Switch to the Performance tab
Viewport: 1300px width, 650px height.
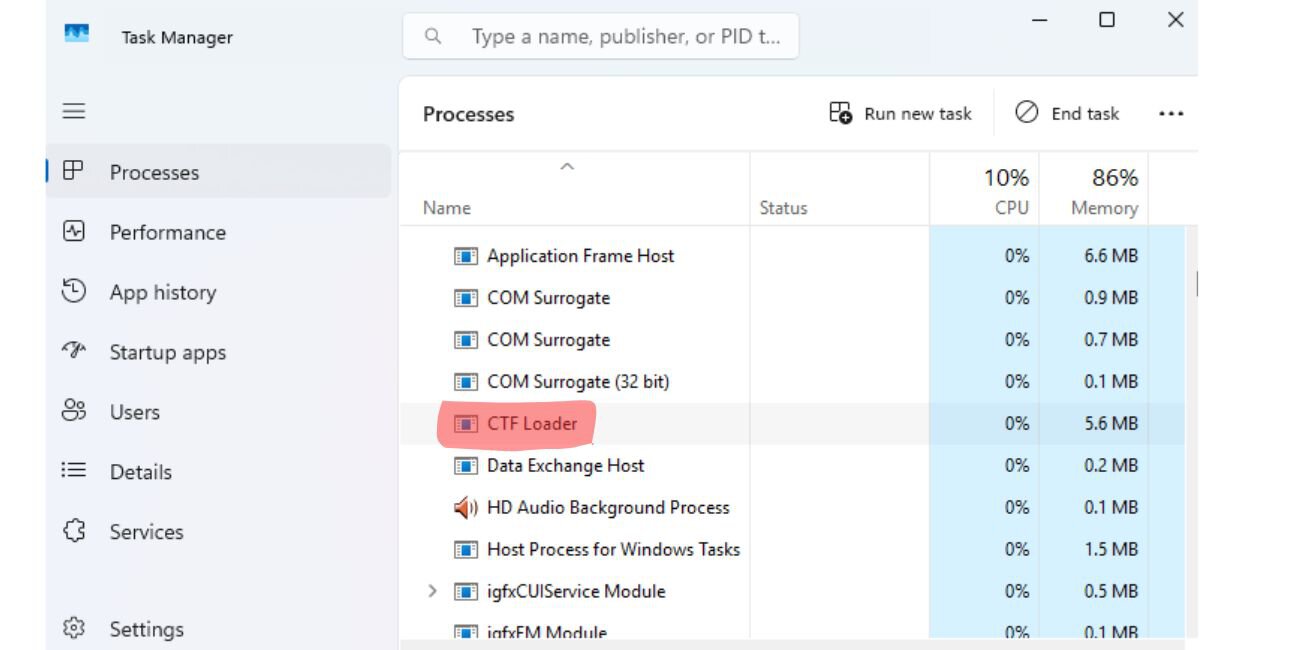pos(218,232)
